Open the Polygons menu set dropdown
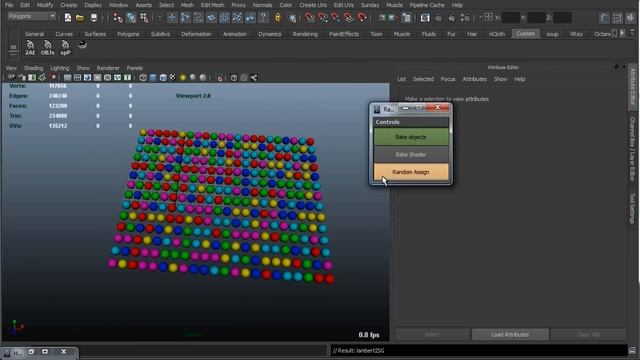This screenshot has height=360, width=640. coord(32,16)
